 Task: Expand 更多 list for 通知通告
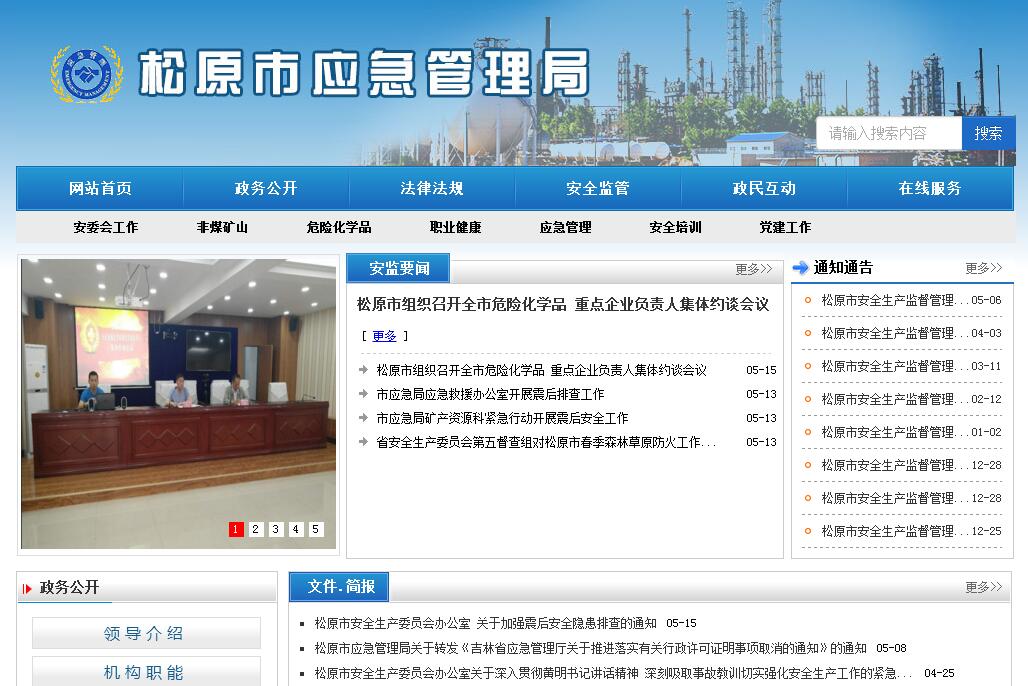tap(983, 268)
